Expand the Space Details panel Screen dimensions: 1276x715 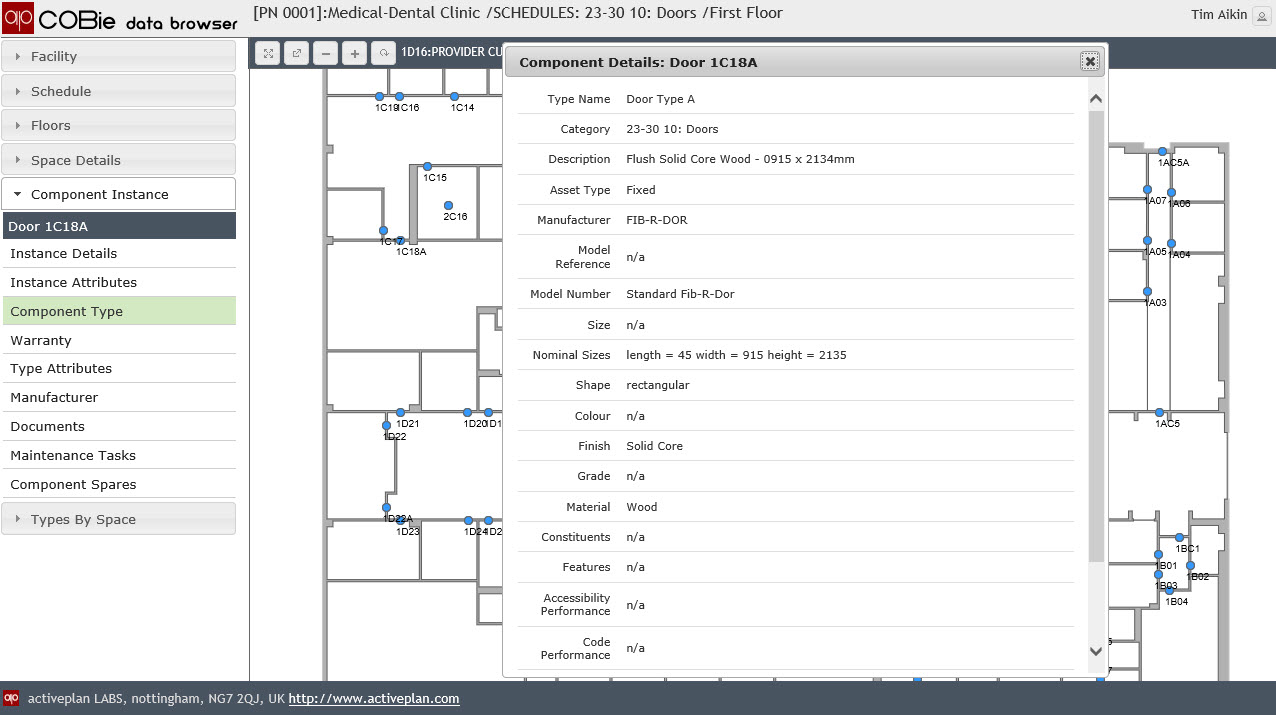[119, 160]
